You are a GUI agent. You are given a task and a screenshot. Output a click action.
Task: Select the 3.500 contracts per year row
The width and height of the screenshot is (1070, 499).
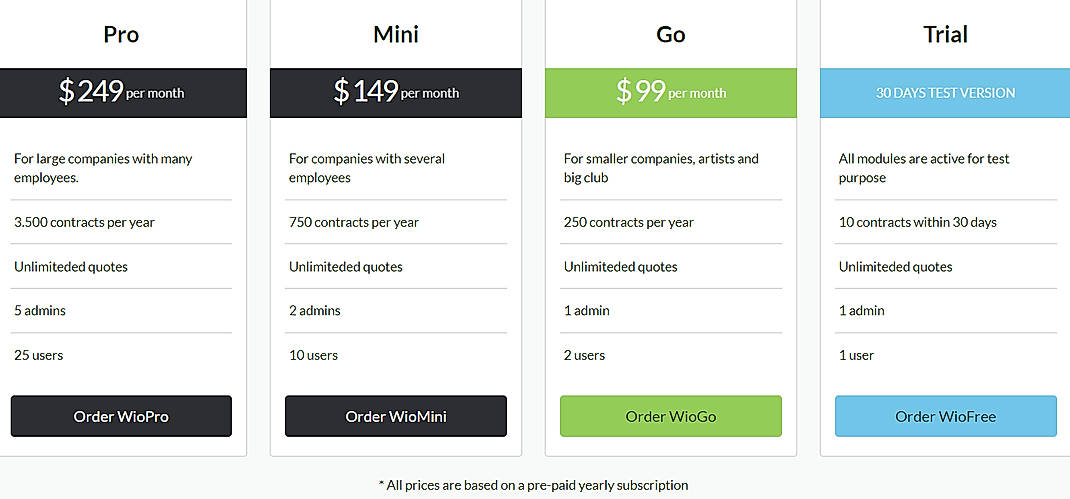85,222
